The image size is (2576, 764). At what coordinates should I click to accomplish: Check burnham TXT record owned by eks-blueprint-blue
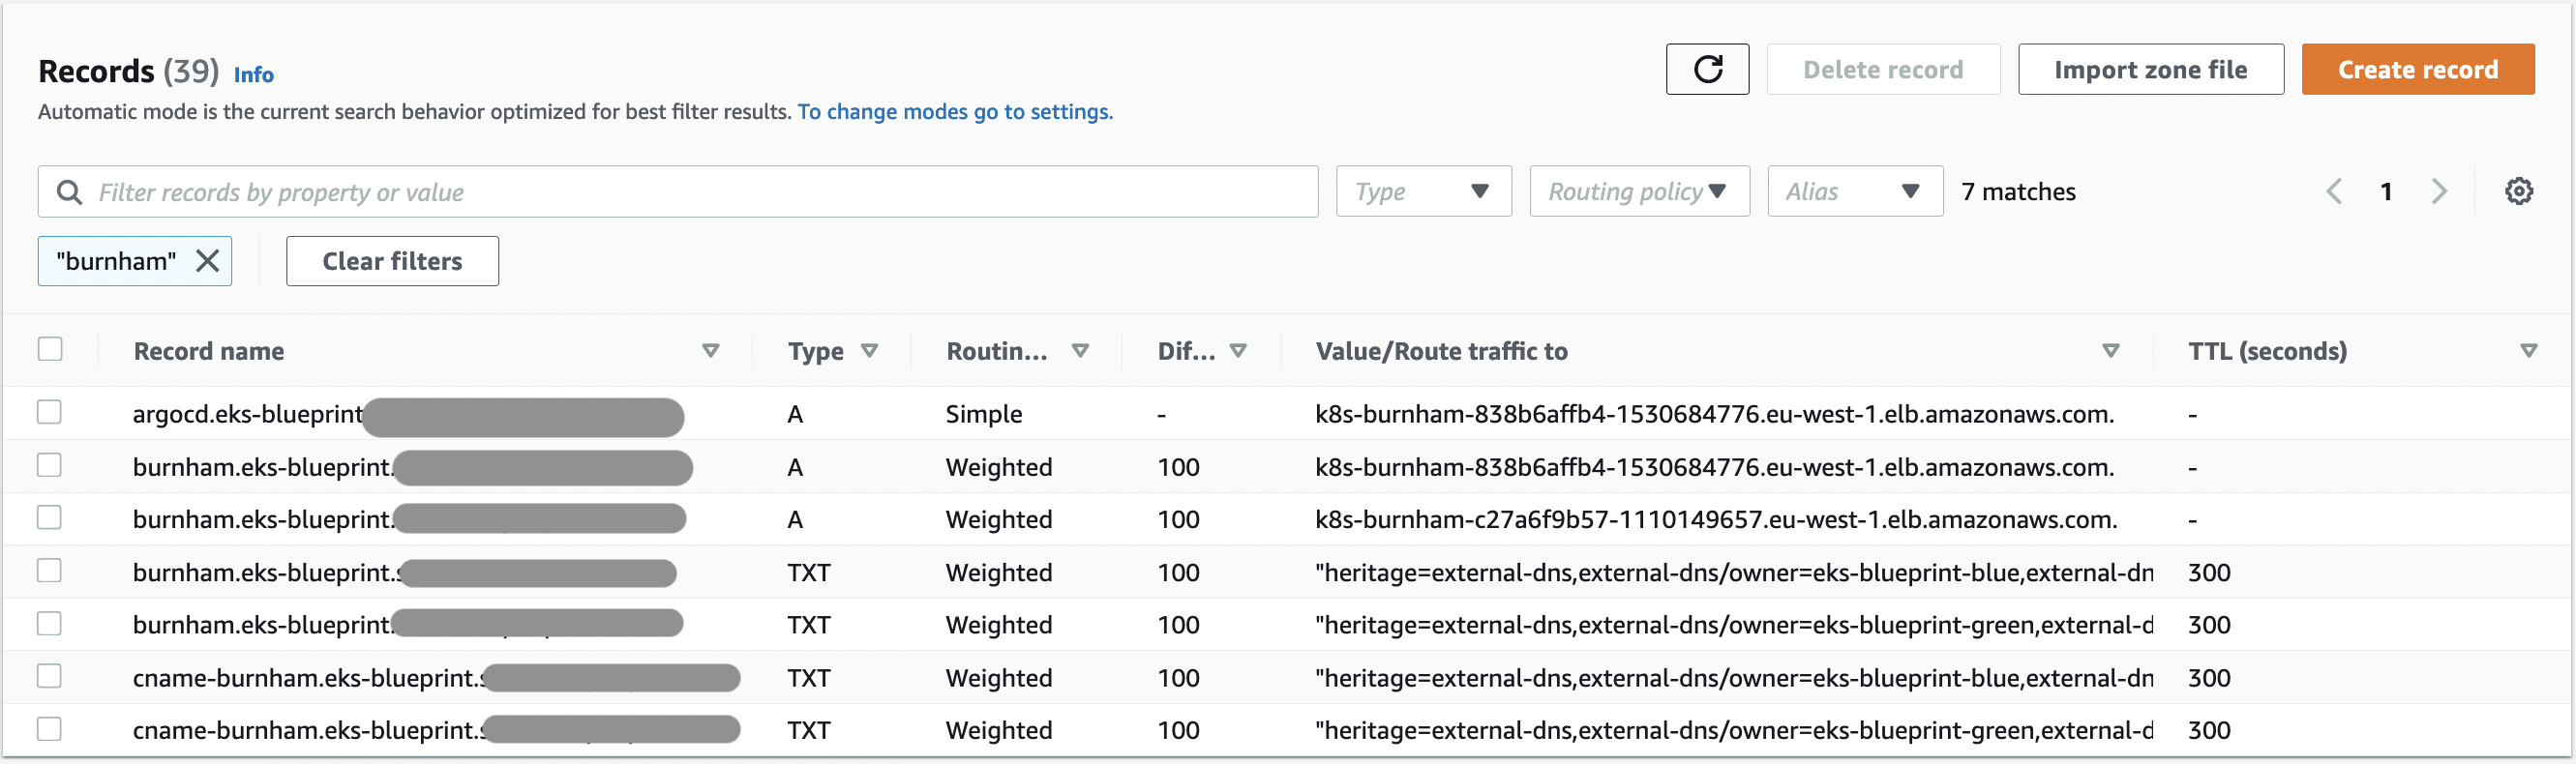[x=50, y=570]
